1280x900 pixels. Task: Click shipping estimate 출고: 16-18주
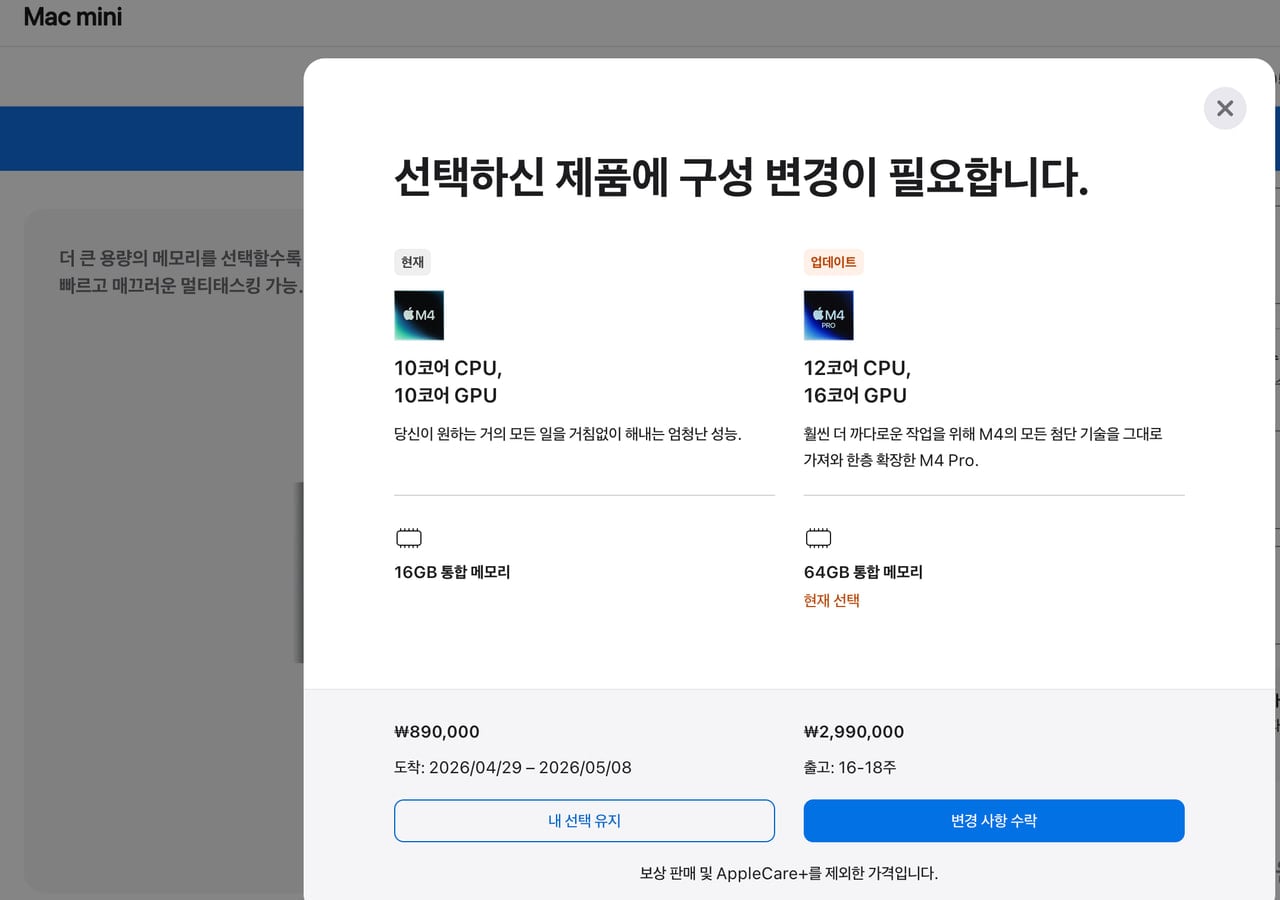(x=850, y=768)
